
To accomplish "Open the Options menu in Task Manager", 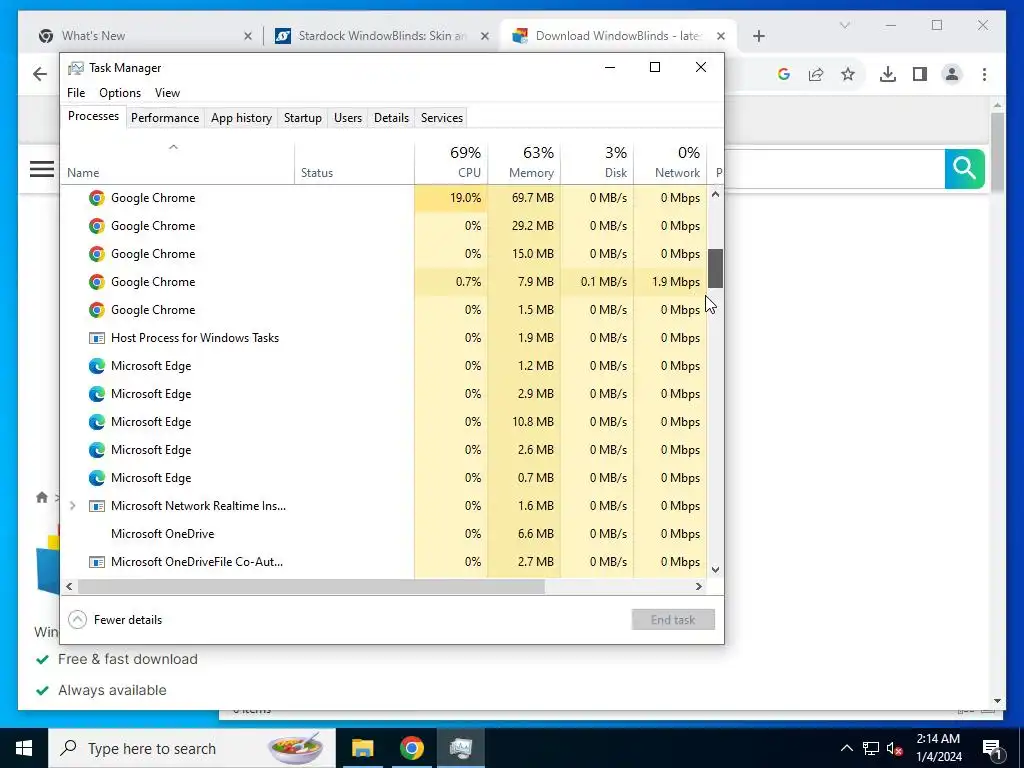I will coord(120,93).
